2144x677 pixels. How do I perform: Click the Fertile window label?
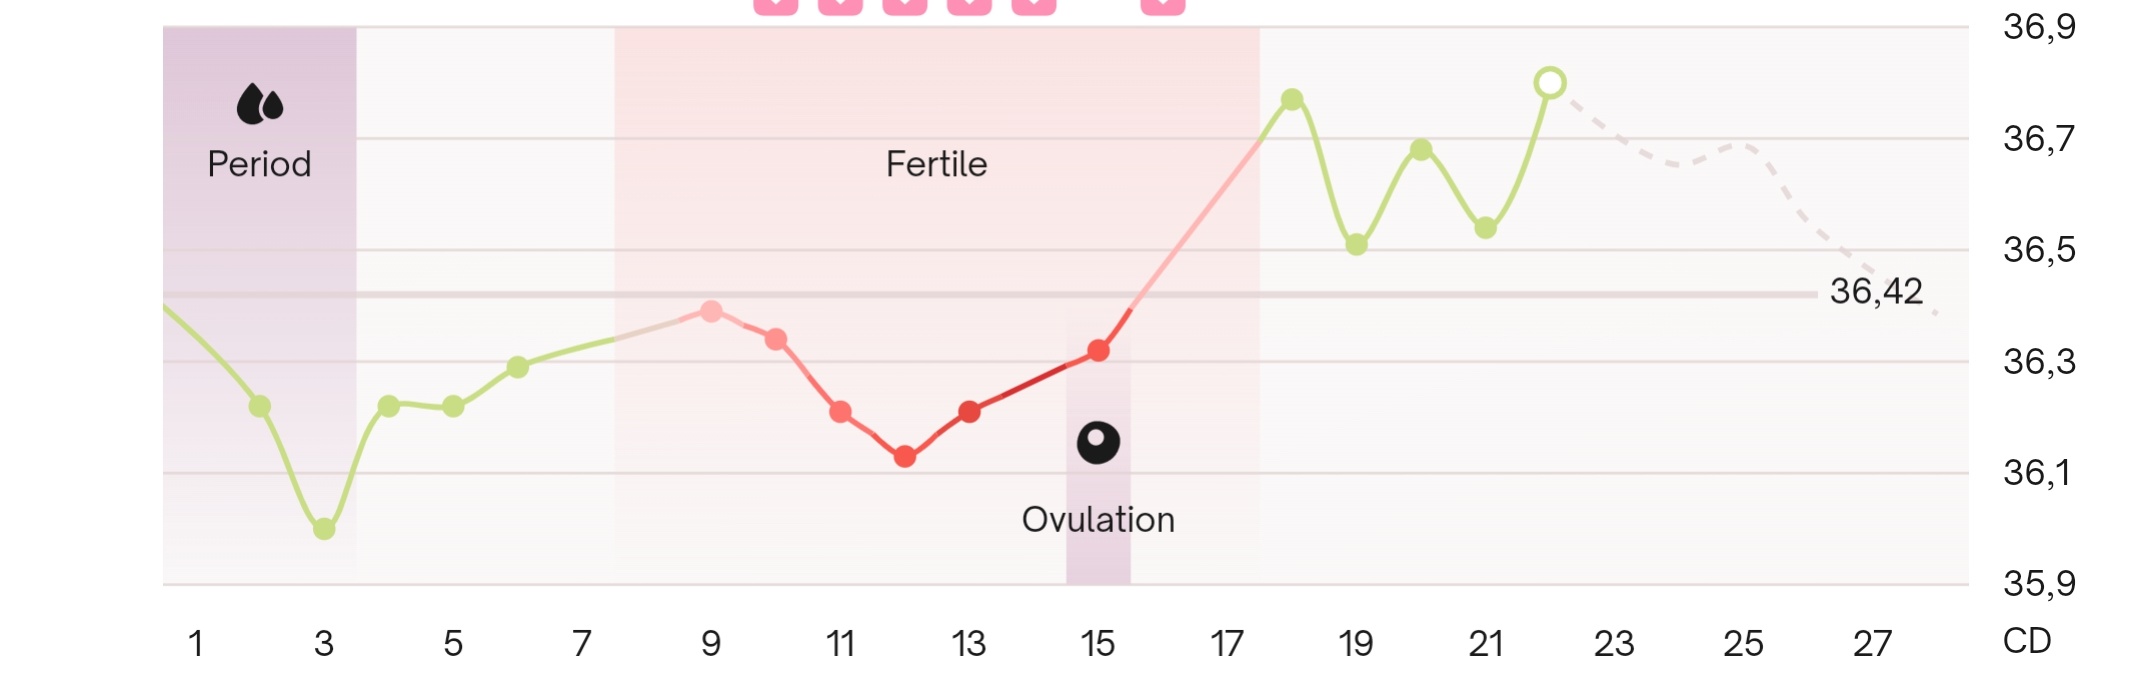[x=936, y=164]
